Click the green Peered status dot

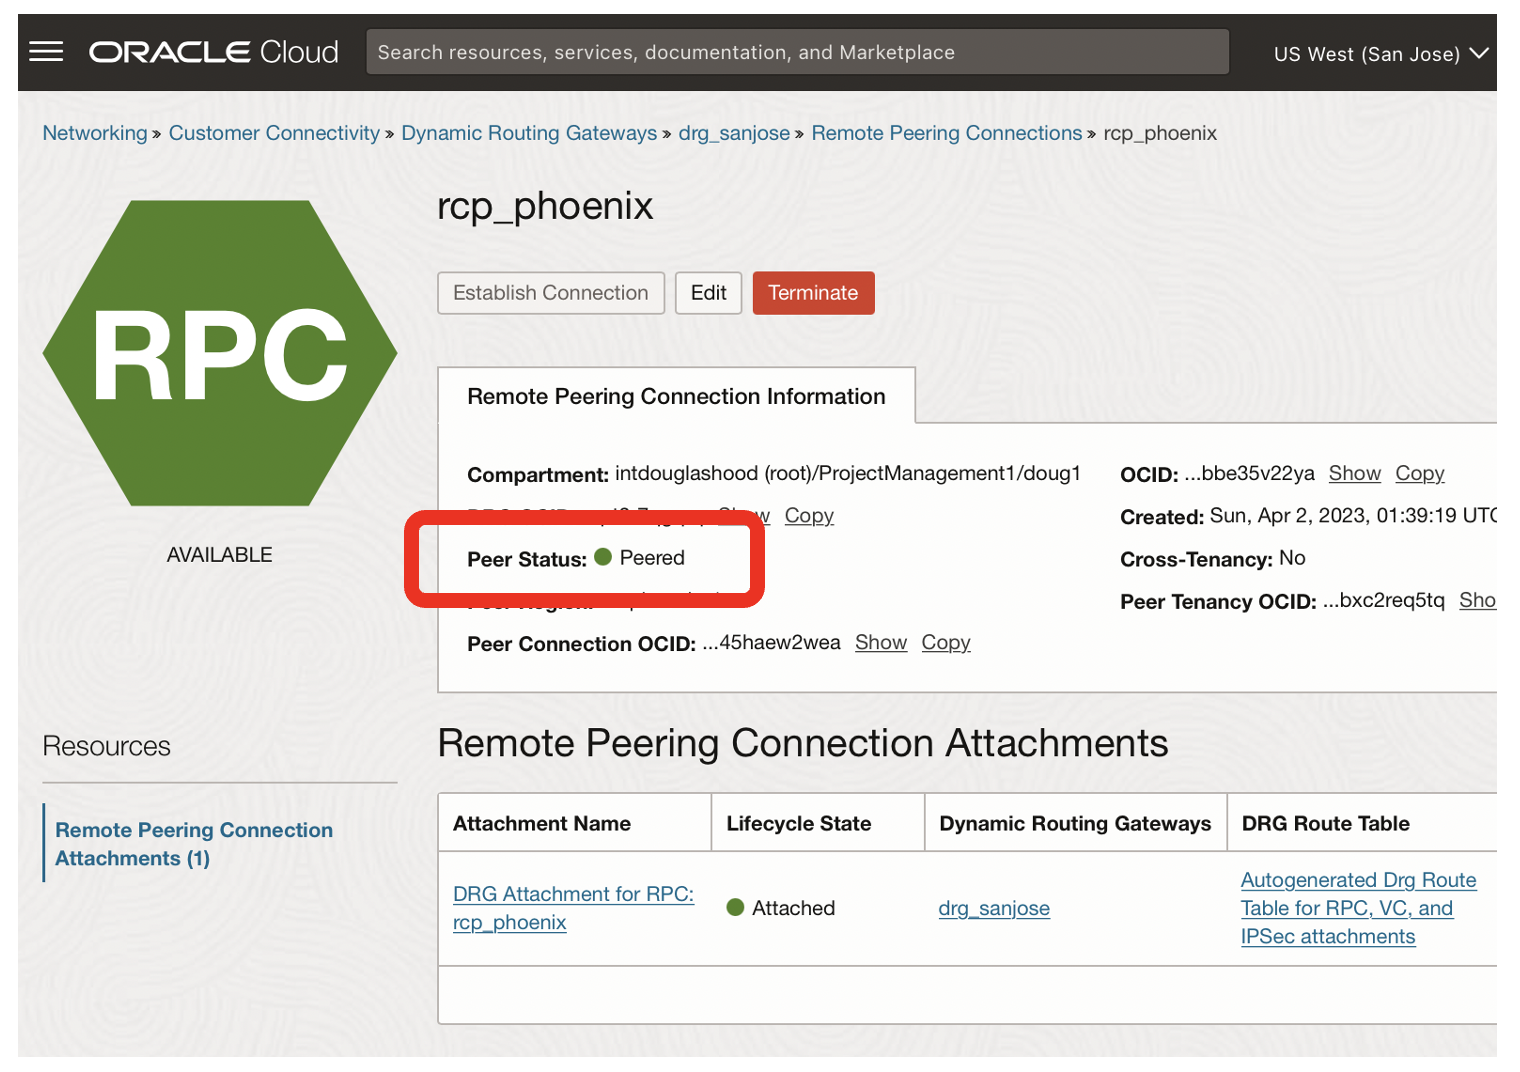tap(603, 557)
